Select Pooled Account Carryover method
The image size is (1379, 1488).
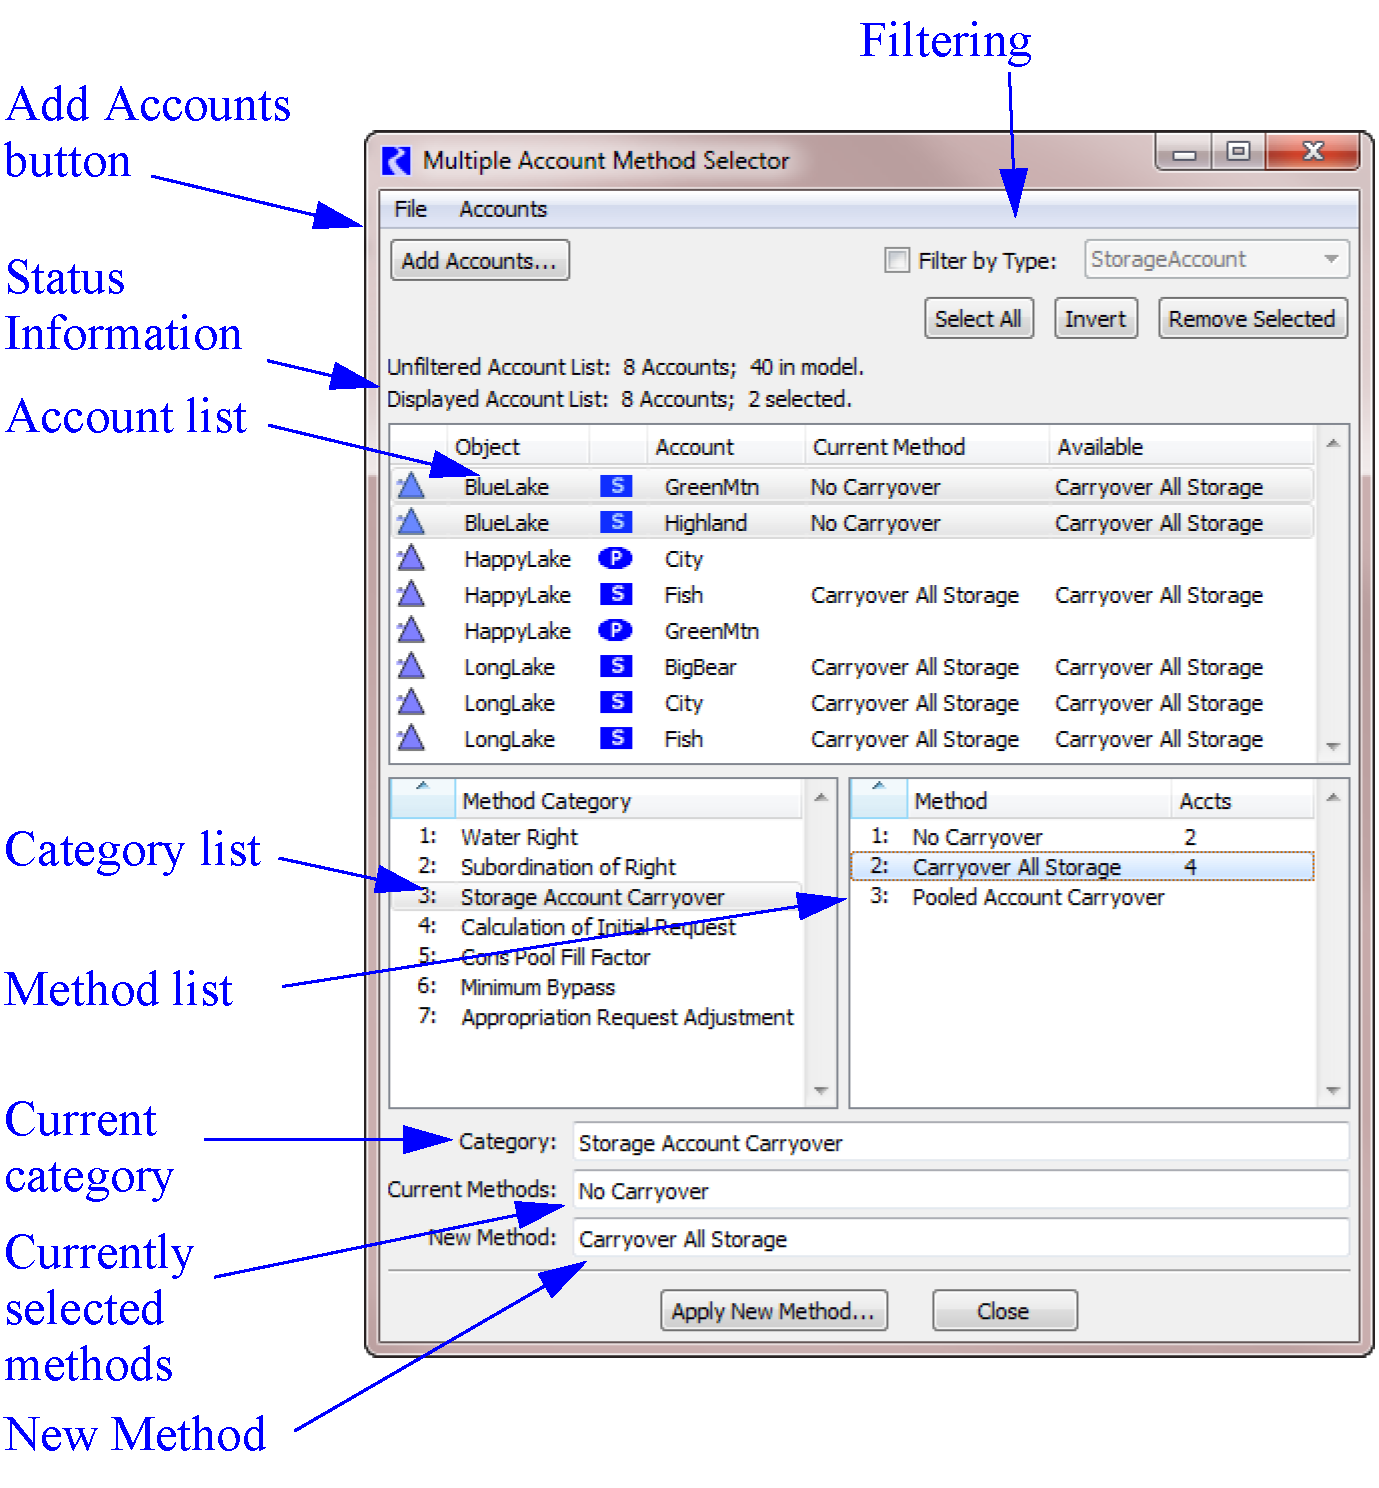click(x=1037, y=897)
